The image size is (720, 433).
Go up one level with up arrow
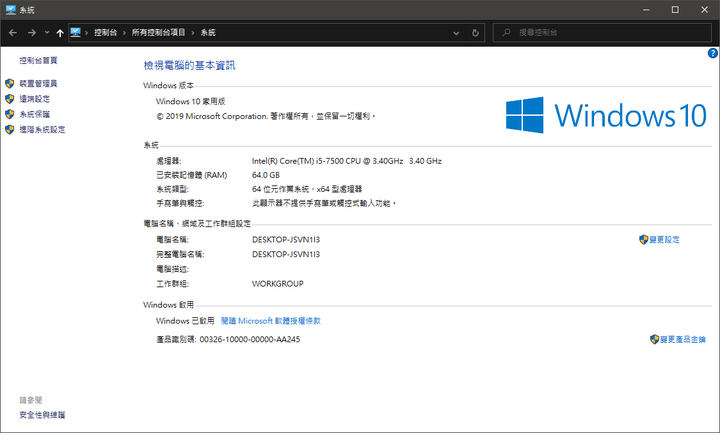pyautogui.click(x=60, y=33)
